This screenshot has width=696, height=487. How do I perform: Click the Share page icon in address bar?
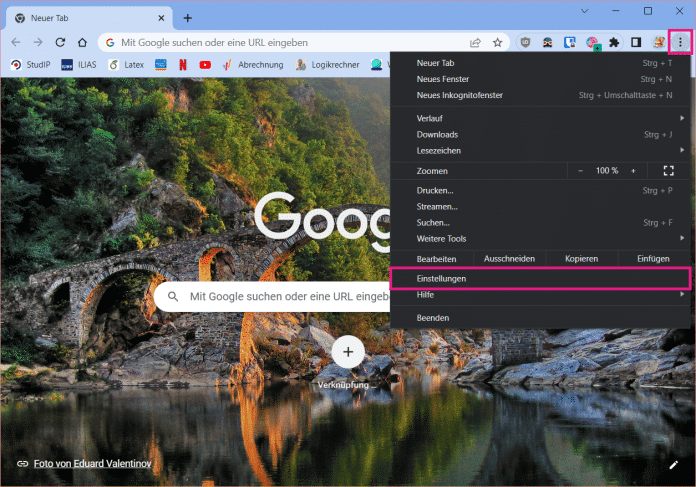[x=475, y=43]
